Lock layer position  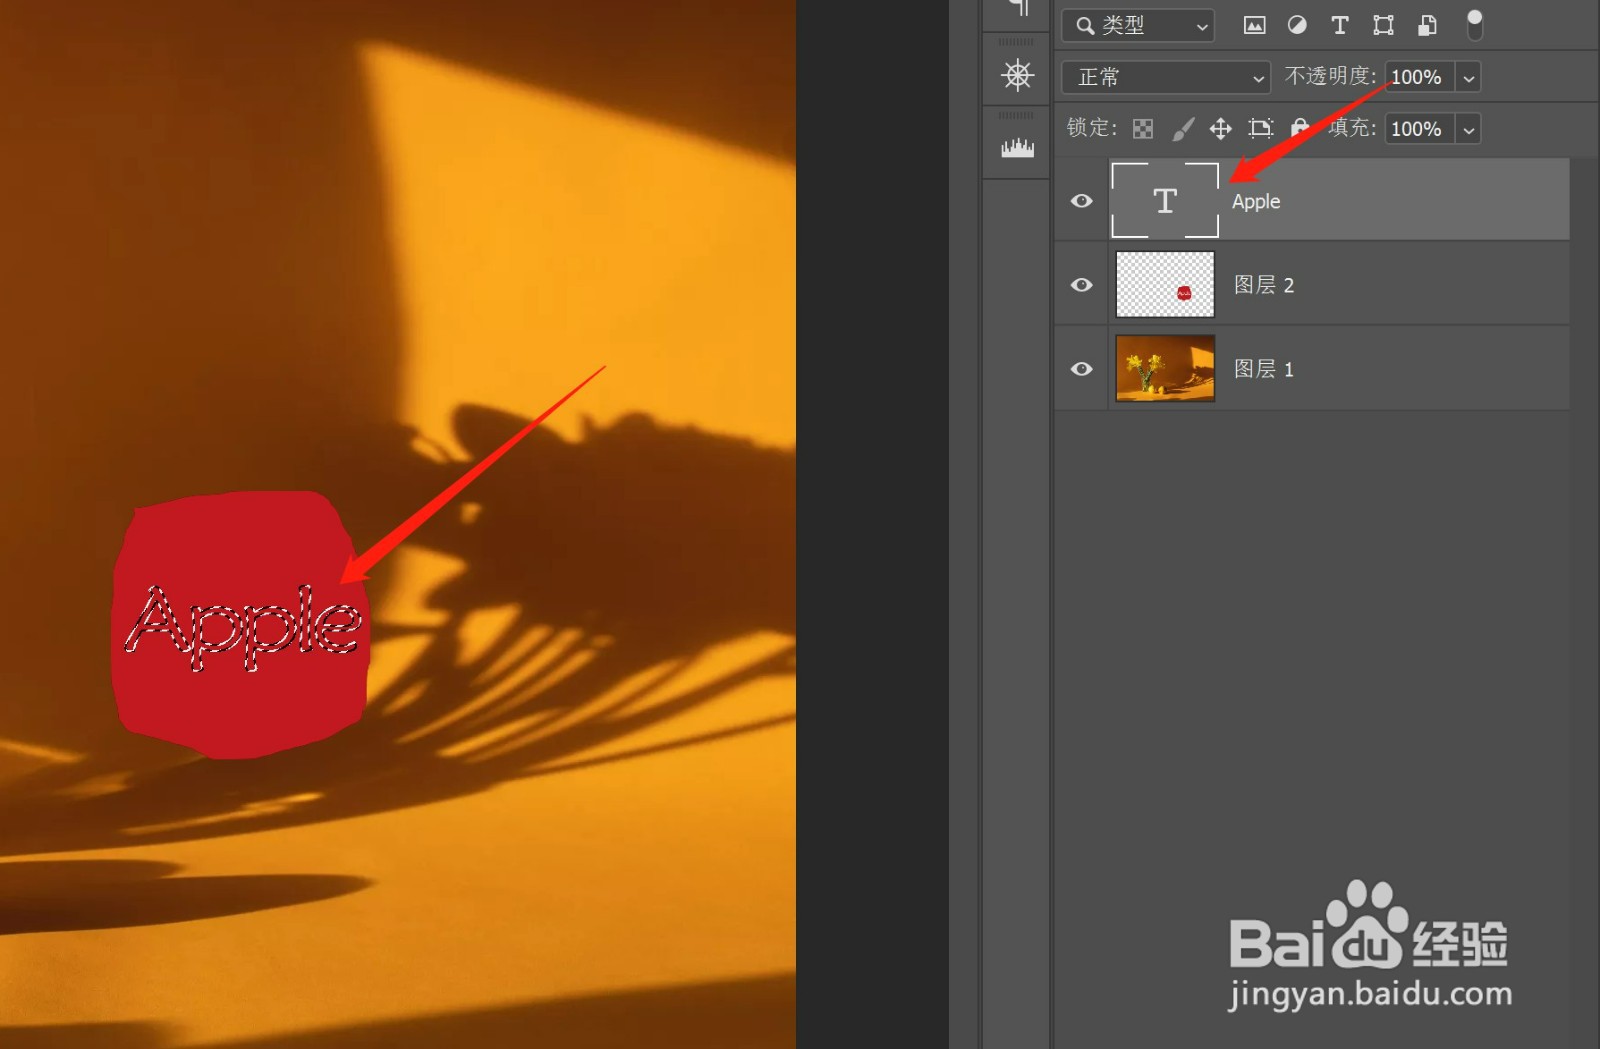point(1220,128)
